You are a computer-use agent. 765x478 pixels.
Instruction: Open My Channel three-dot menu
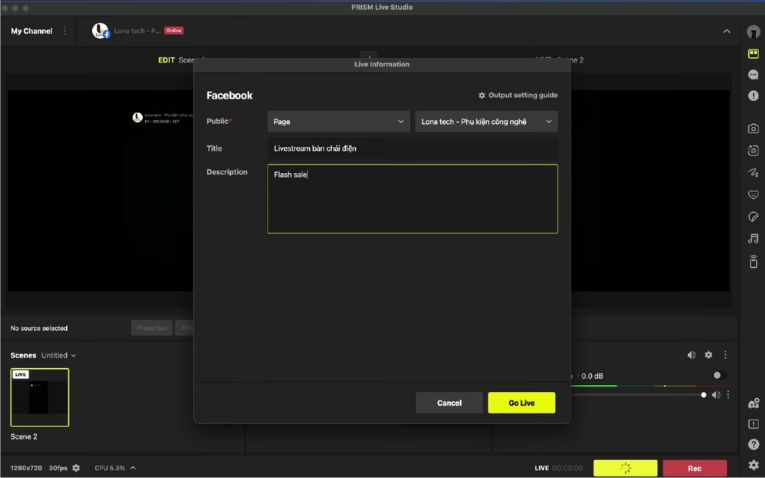point(65,31)
